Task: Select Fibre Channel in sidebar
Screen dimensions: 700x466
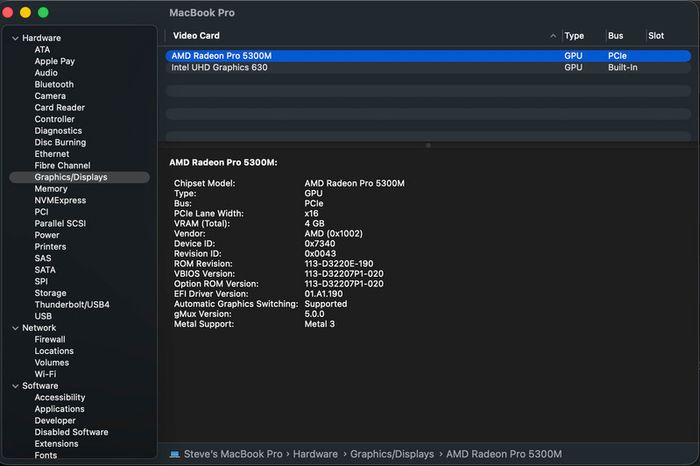Action: click(x=62, y=166)
